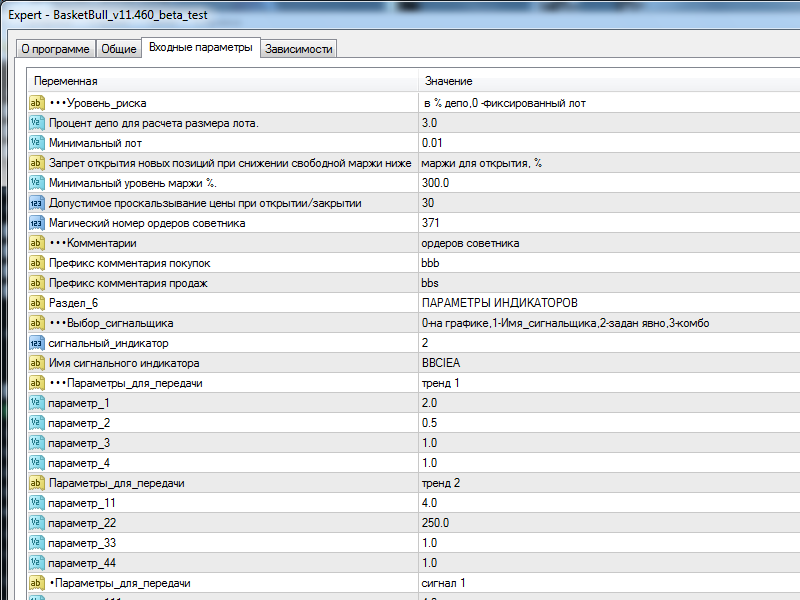Click the integer icon beside Допустимое проскальзывание цены
This screenshot has height=600, width=800.
tap(36, 203)
